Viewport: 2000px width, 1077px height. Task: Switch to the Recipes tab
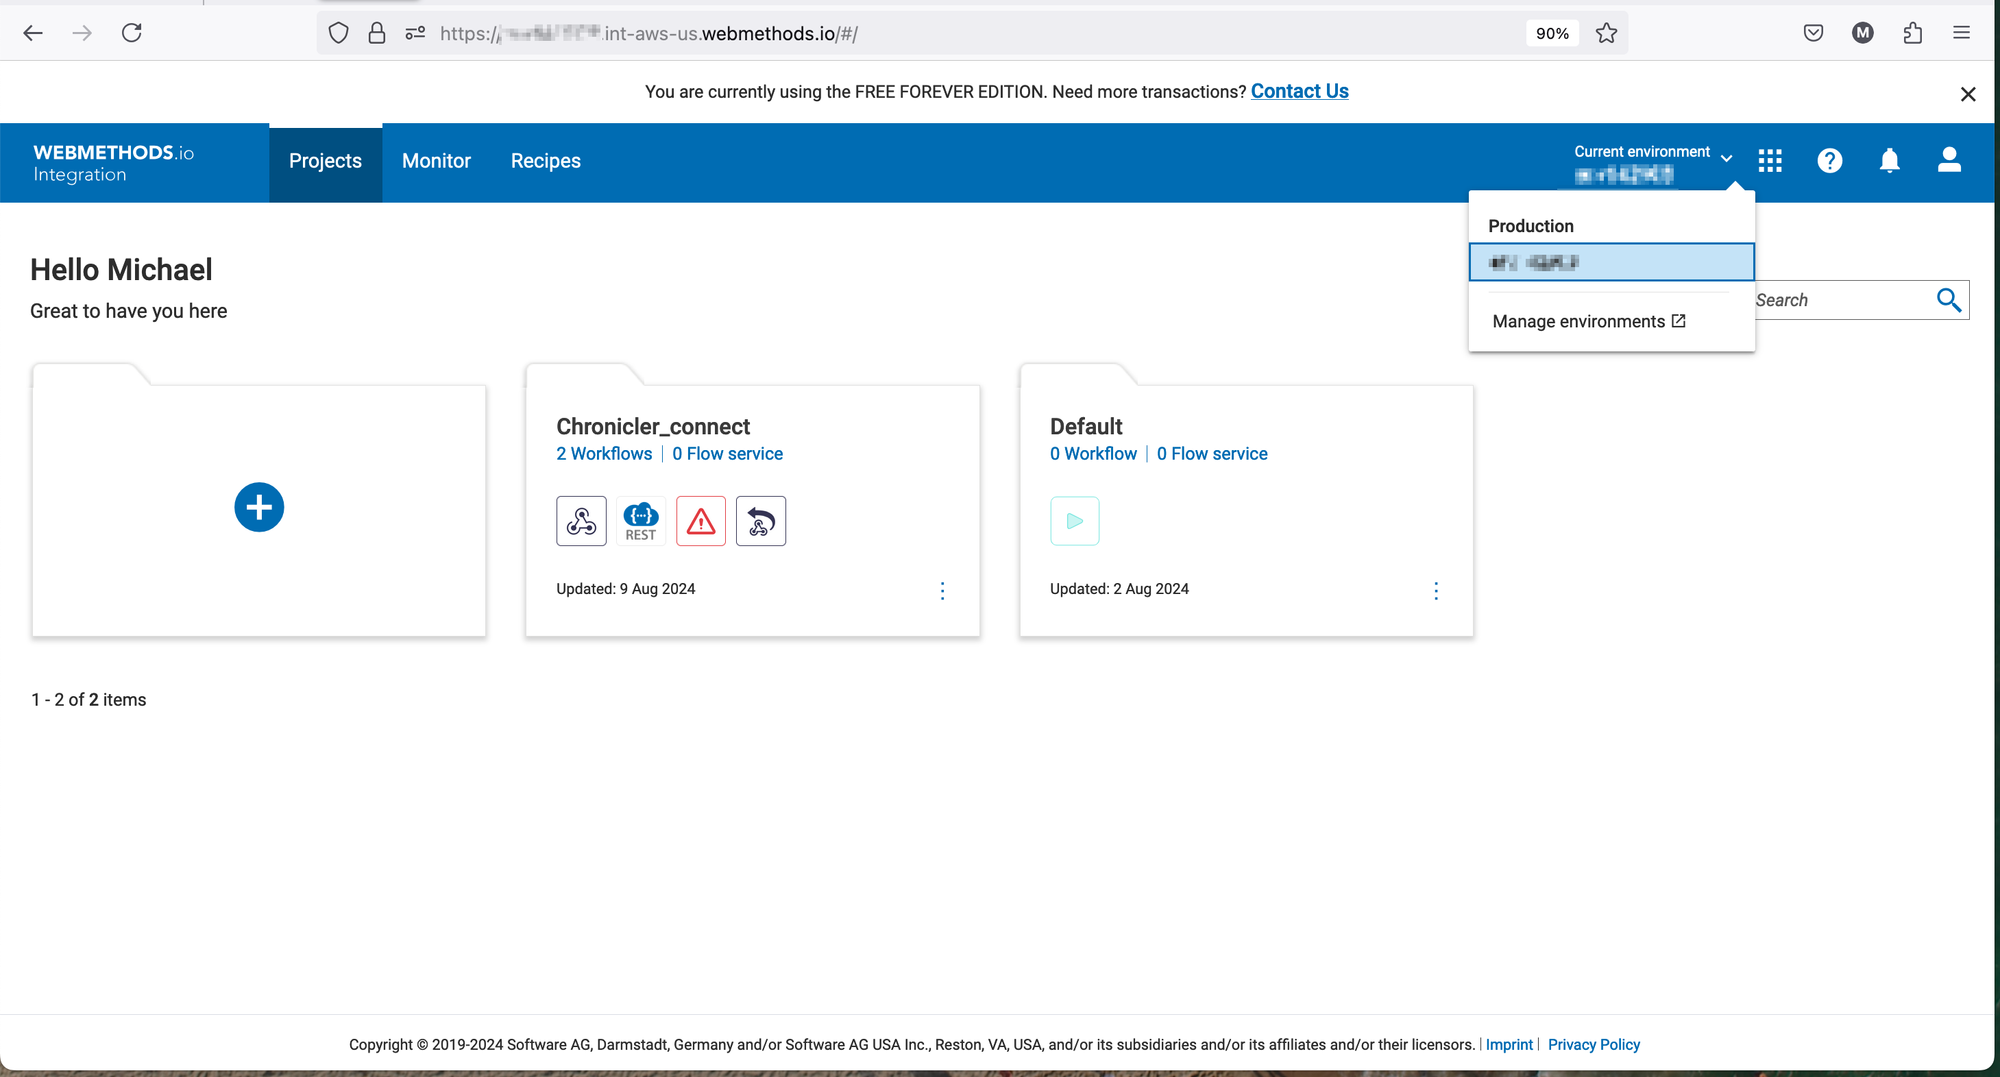point(545,161)
